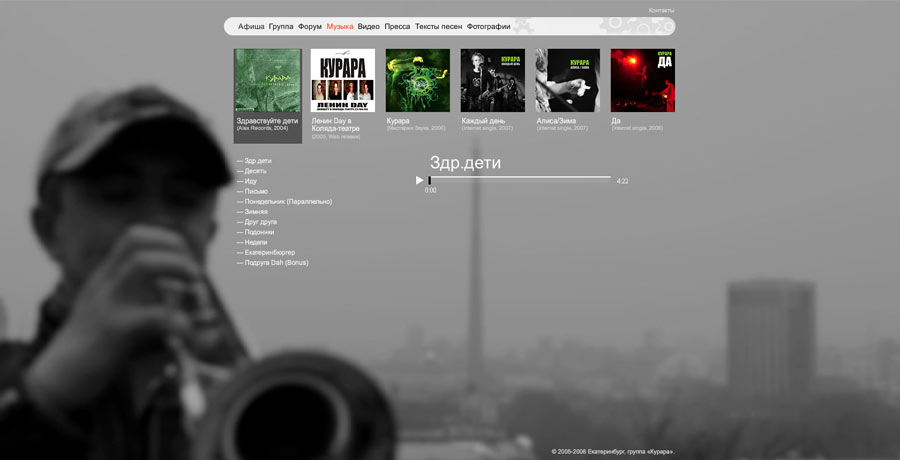Select the Ленин Day album cover

point(343,80)
